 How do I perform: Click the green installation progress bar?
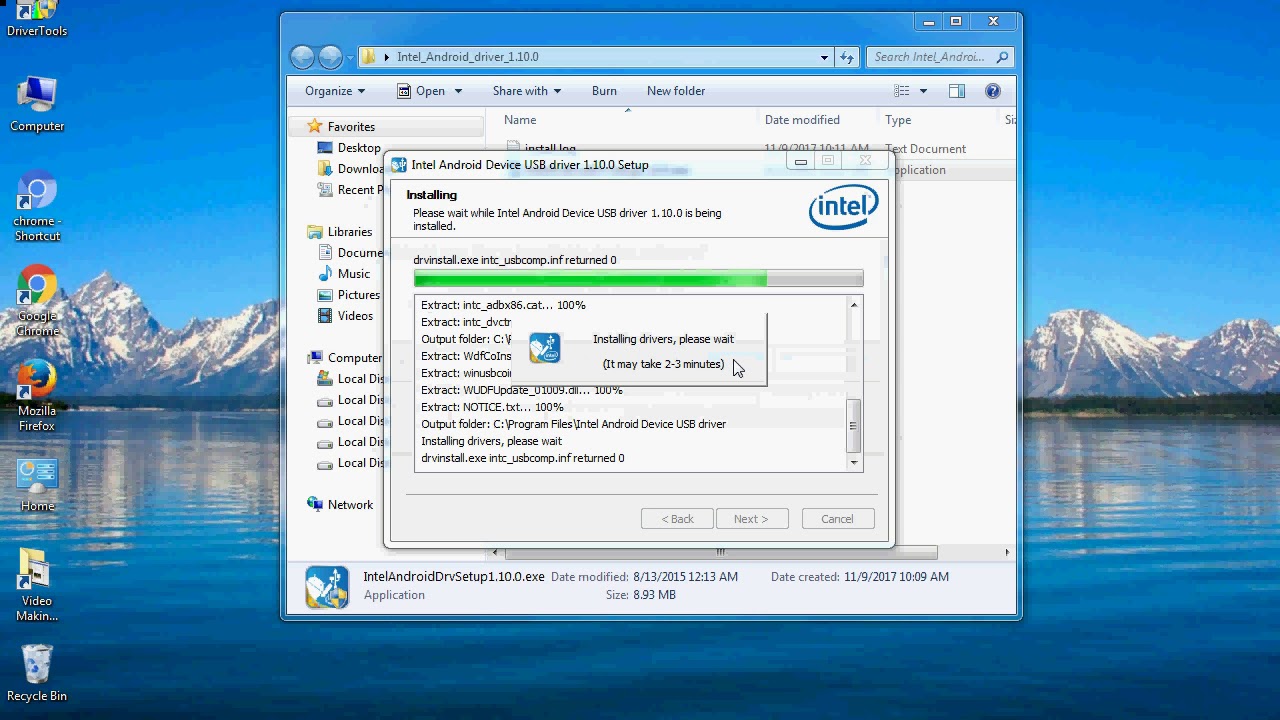coord(638,279)
